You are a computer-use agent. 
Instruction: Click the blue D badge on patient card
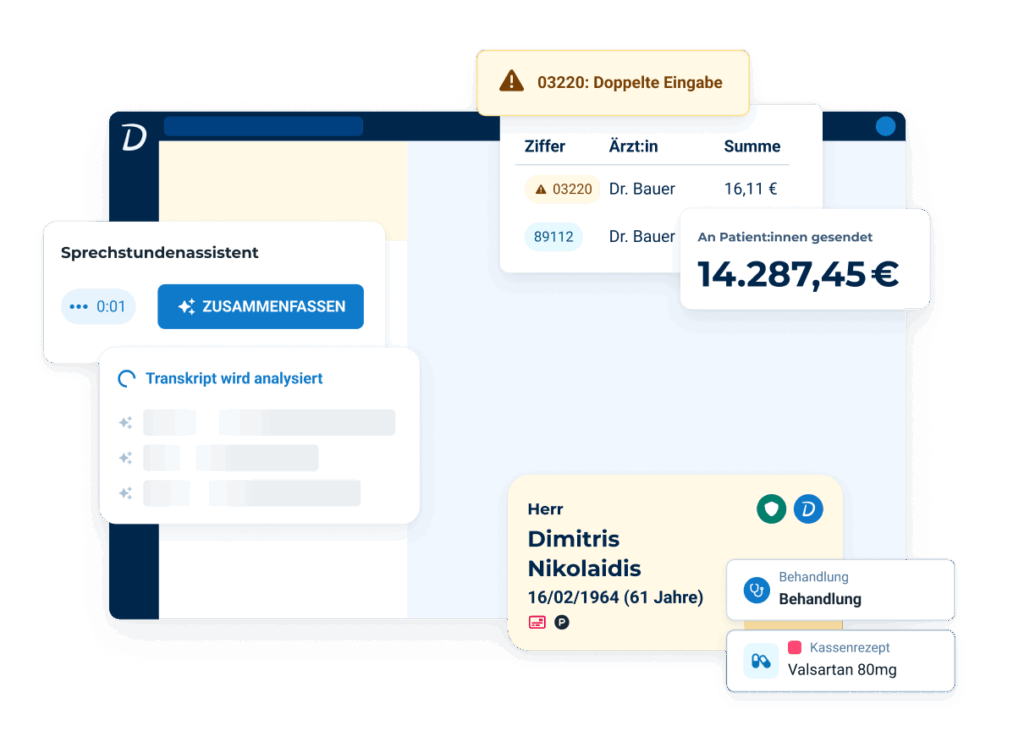(x=808, y=509)
